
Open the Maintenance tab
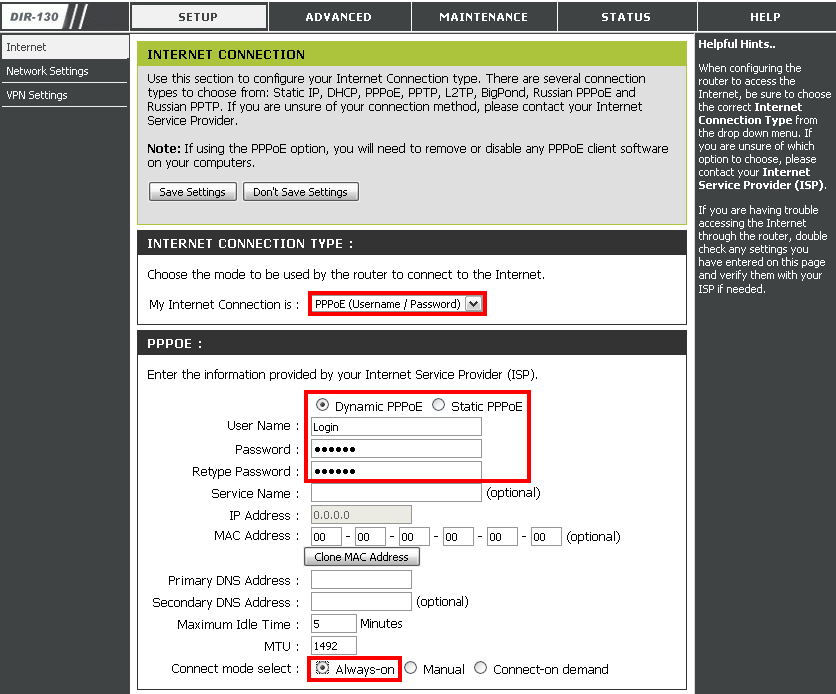[484, 17]
